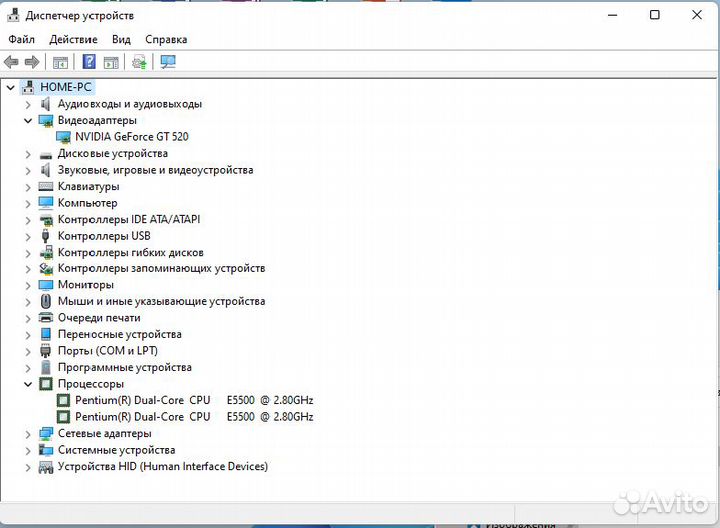Show or hide the action pane icon
720x528 pixels.
[x=111, y=62]
